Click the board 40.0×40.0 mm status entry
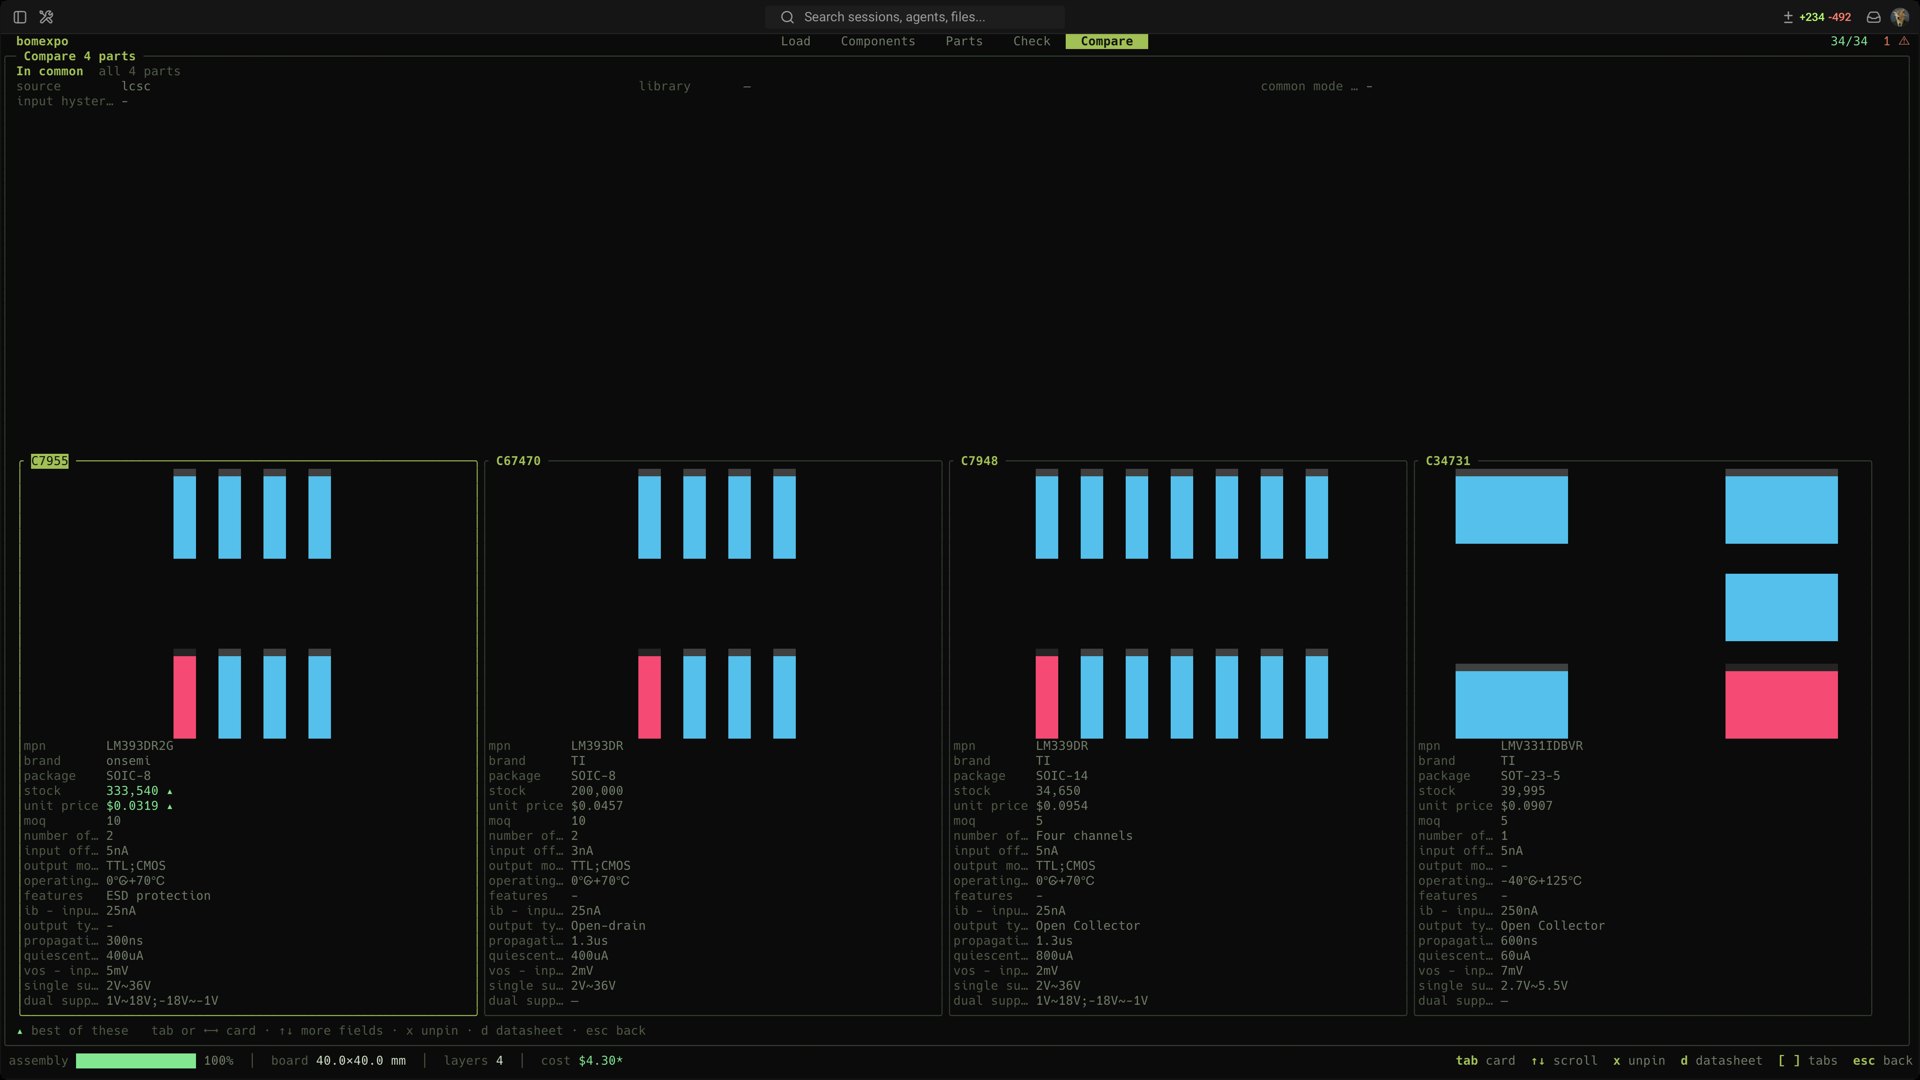 pyautogui.click(x=338, y=1061)
